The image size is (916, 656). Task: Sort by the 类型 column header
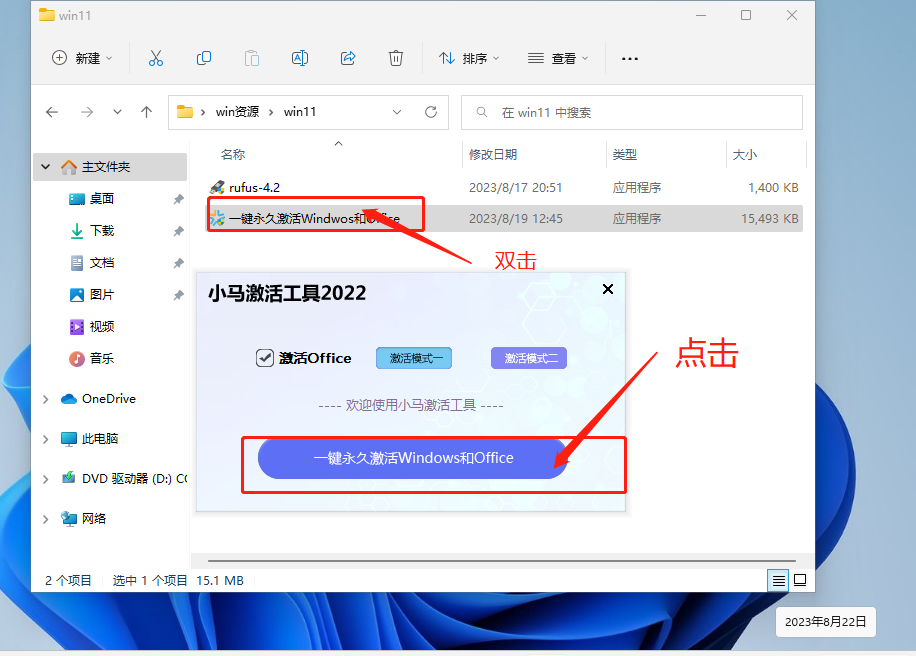click(624, 154)
